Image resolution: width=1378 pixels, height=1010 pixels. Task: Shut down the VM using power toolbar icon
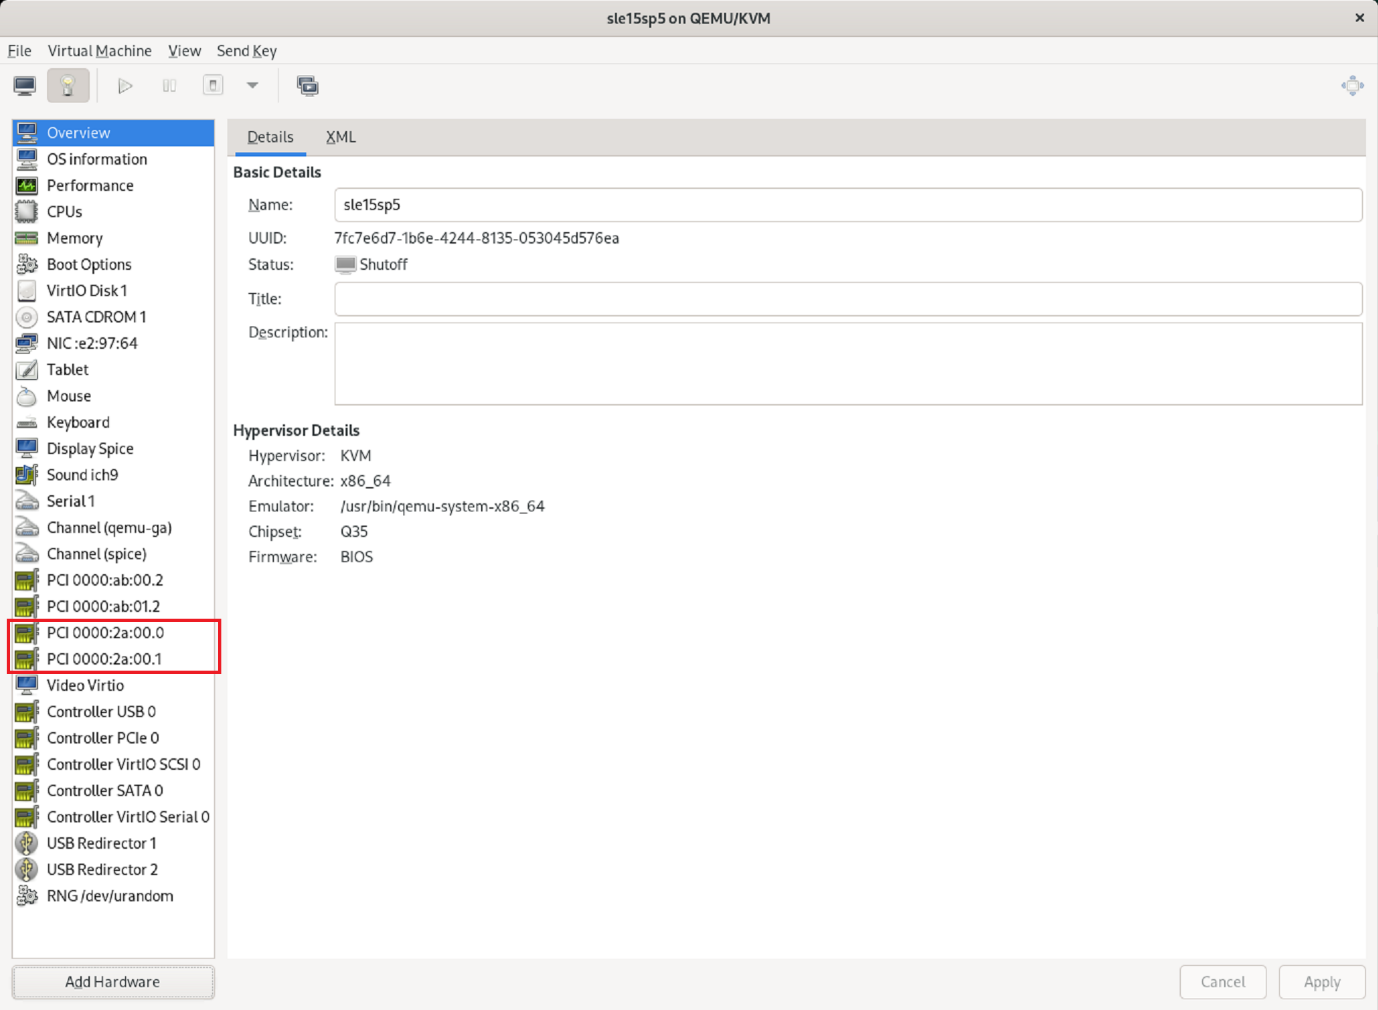(x=212, y=85)
